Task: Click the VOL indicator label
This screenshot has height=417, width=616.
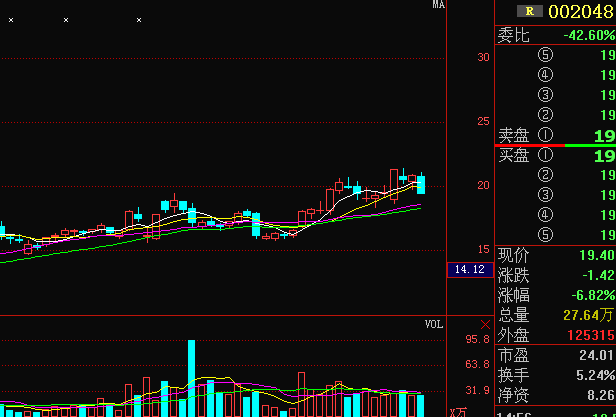Action: click(x=434, y=325)
